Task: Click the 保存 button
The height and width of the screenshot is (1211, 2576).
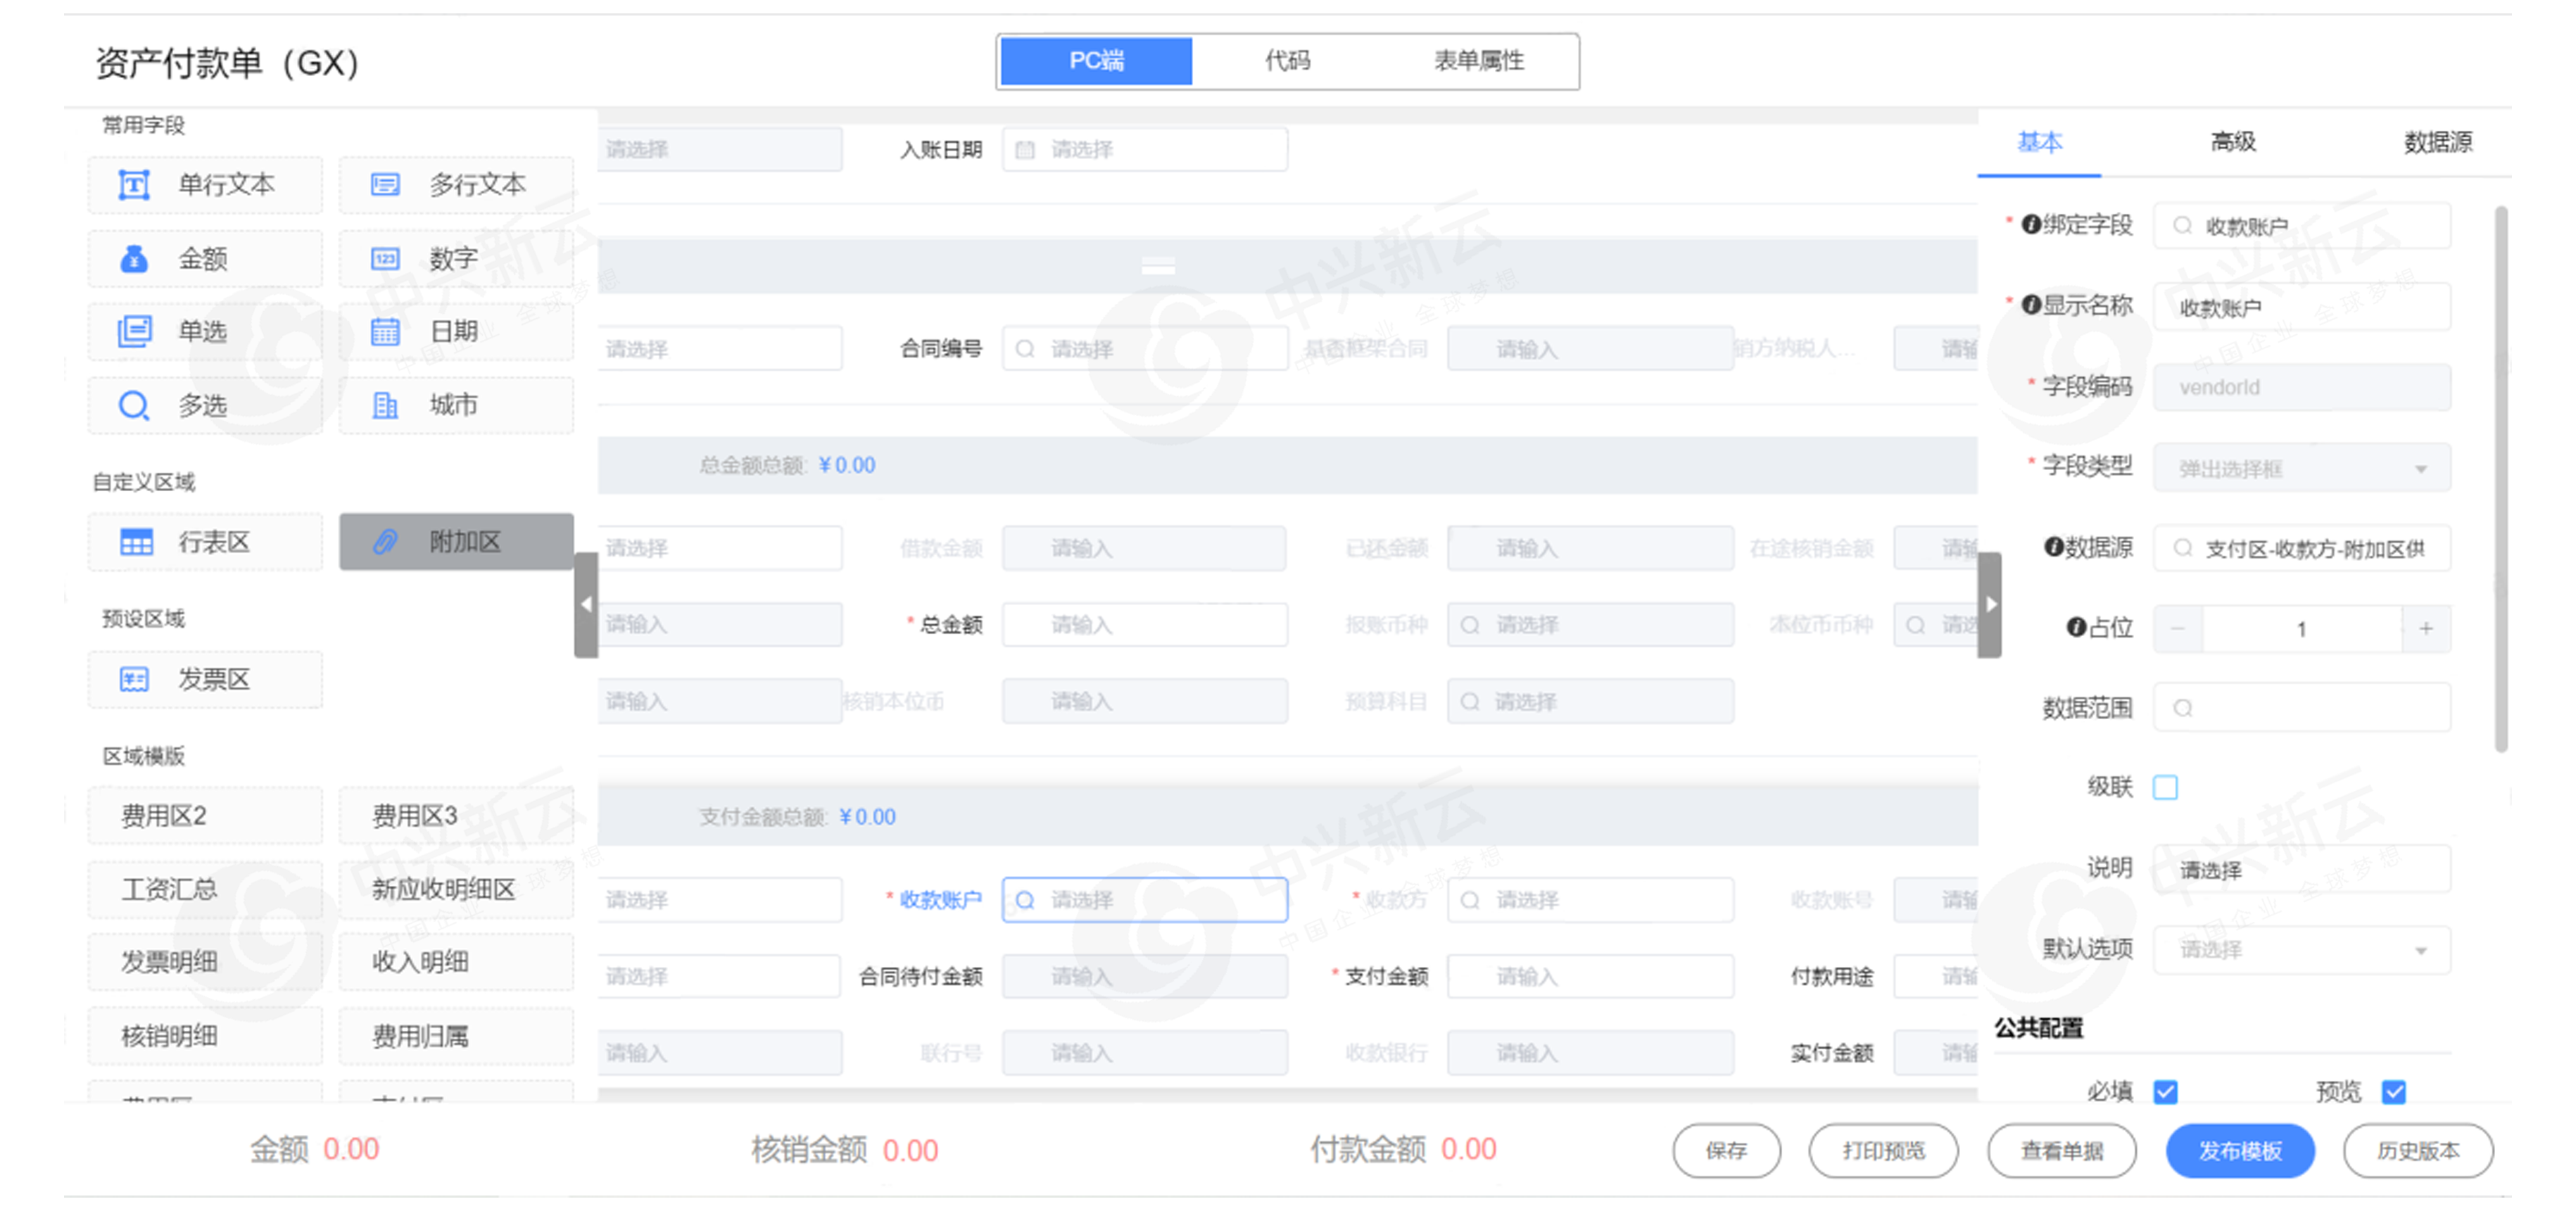Action: [1726, 1151]
